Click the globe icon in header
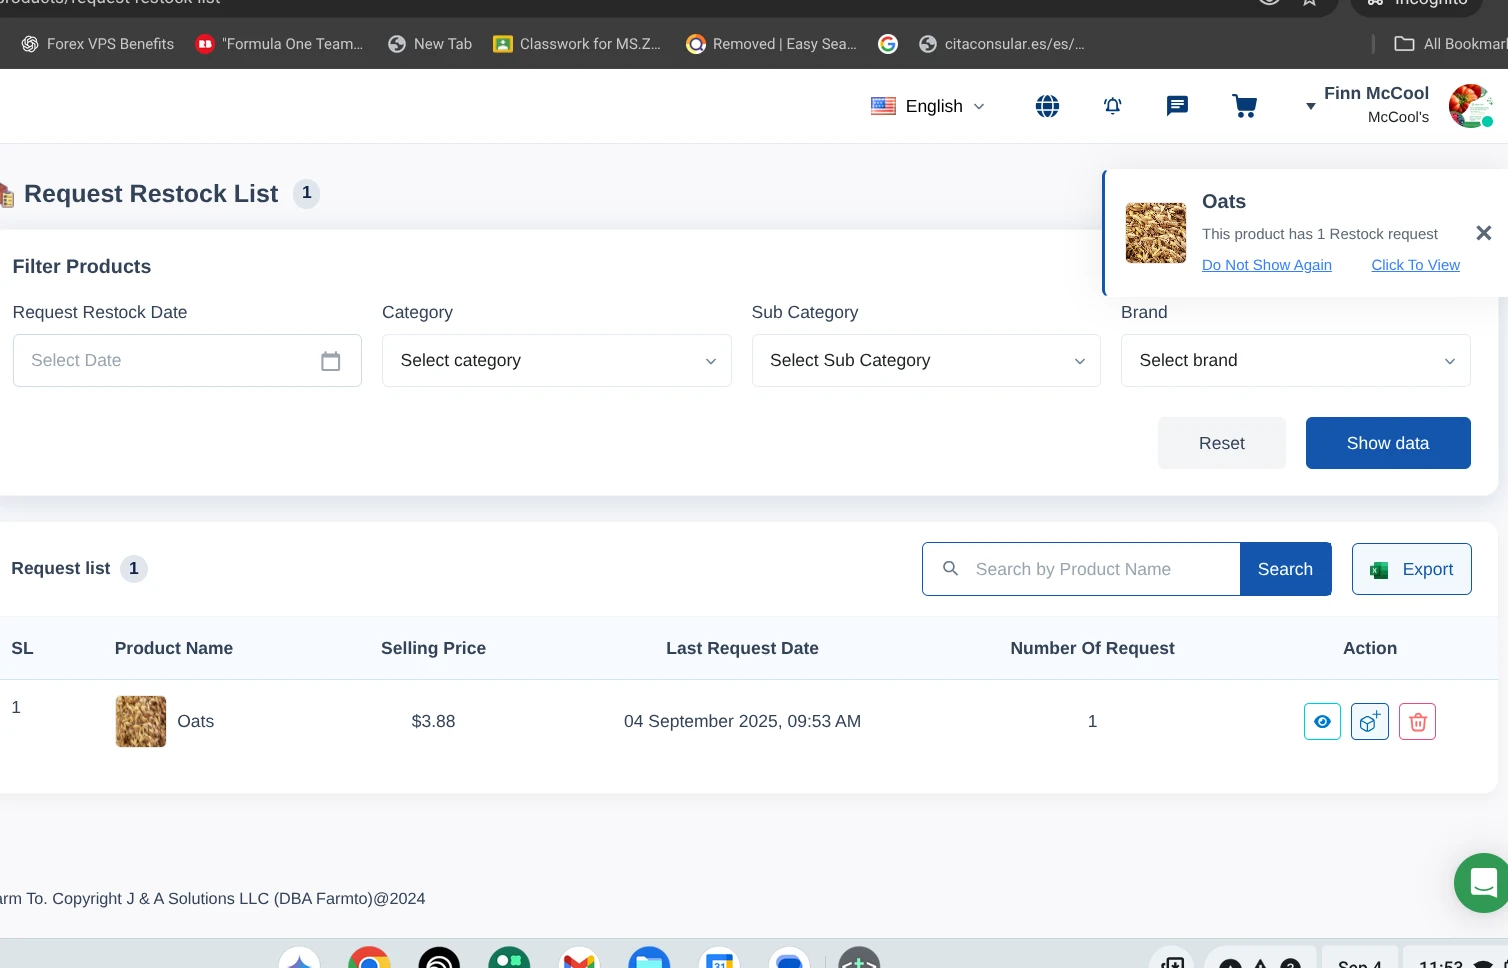Image resolution: width=1508 pixels, height=968 pixels. point(1047,106)
